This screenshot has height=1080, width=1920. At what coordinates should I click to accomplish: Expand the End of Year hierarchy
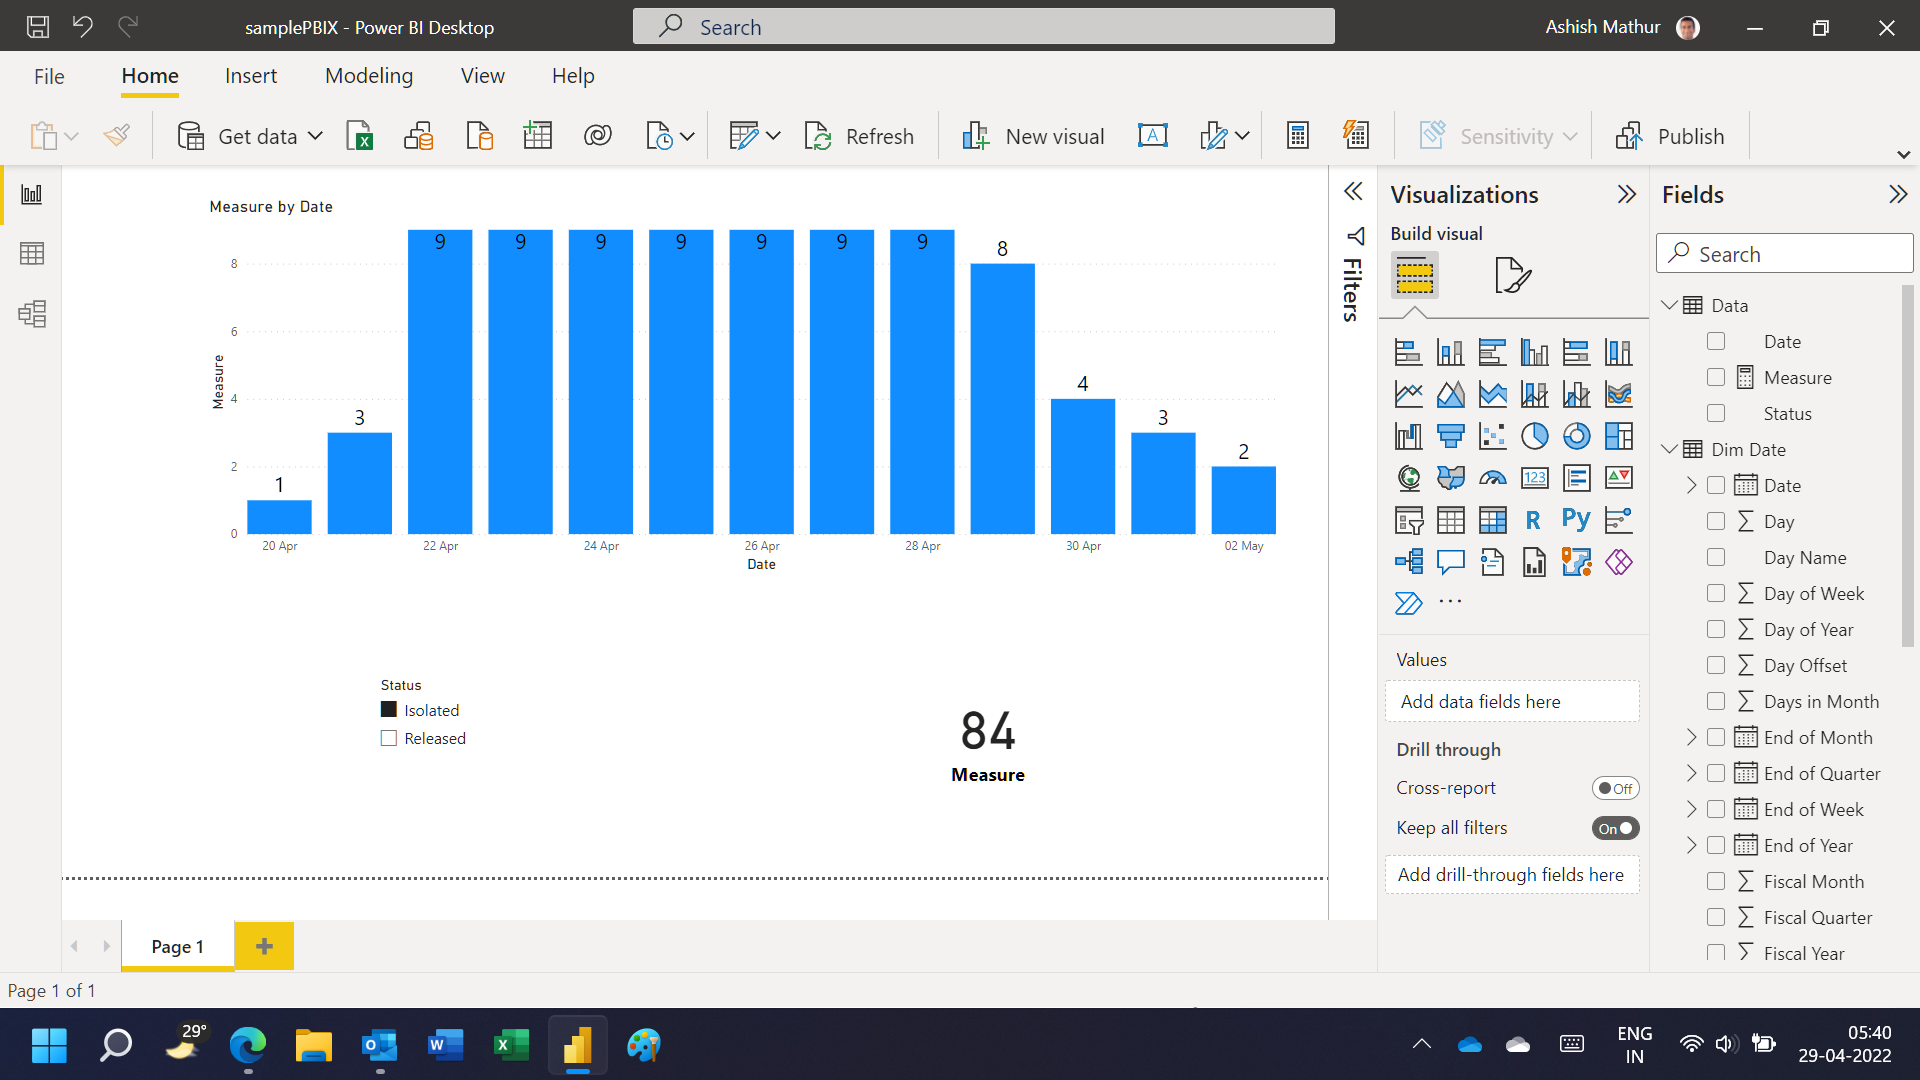pyautogui.click(x=1691, y=846)
